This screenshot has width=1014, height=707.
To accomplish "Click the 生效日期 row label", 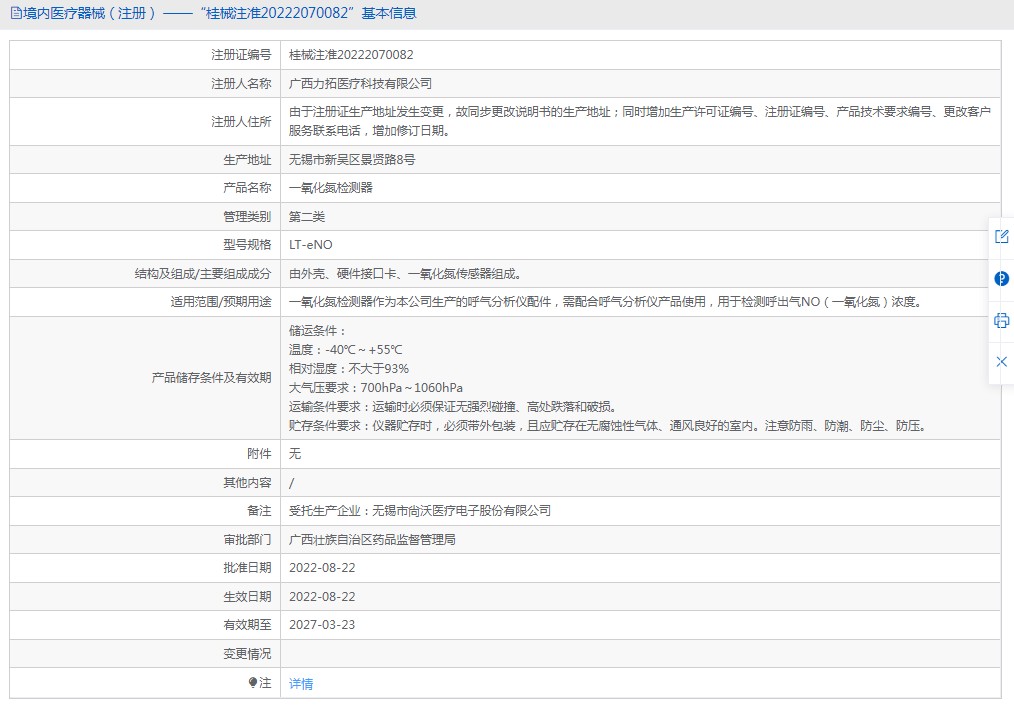I will coord(247,596).
